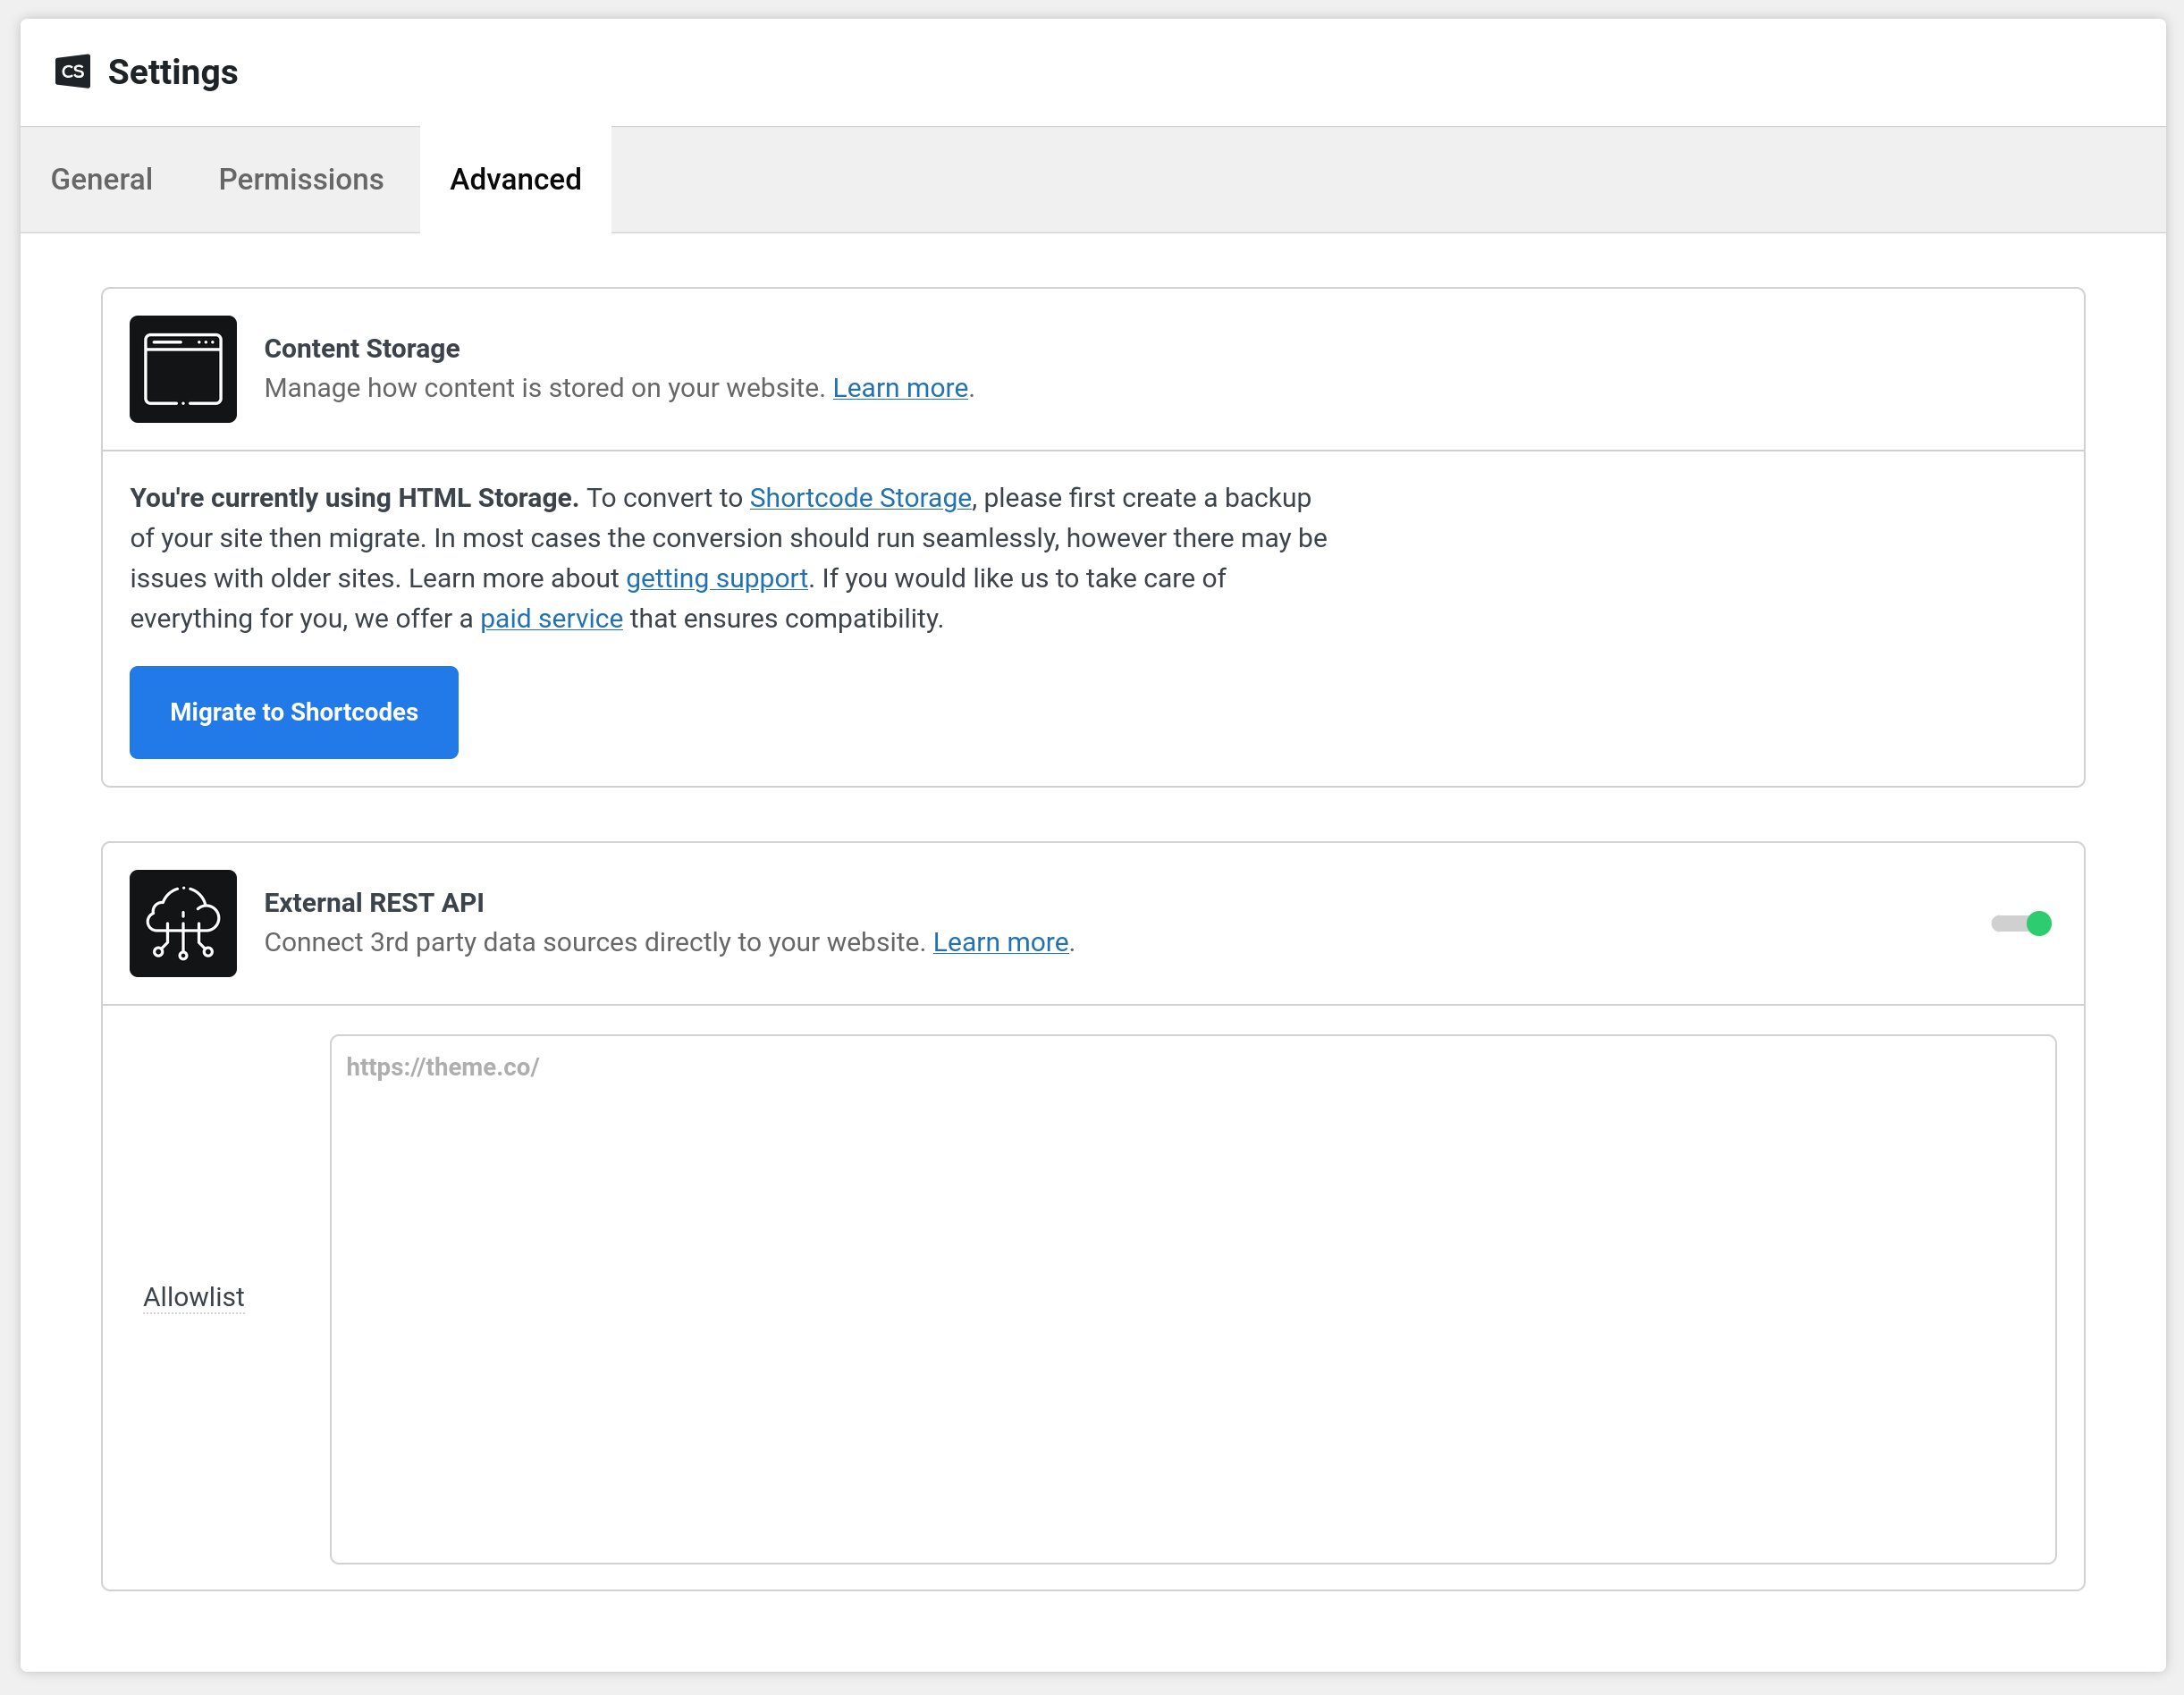Click the getting support link
Screen dimensions: 2184x1695
click(x=716, y=578)
